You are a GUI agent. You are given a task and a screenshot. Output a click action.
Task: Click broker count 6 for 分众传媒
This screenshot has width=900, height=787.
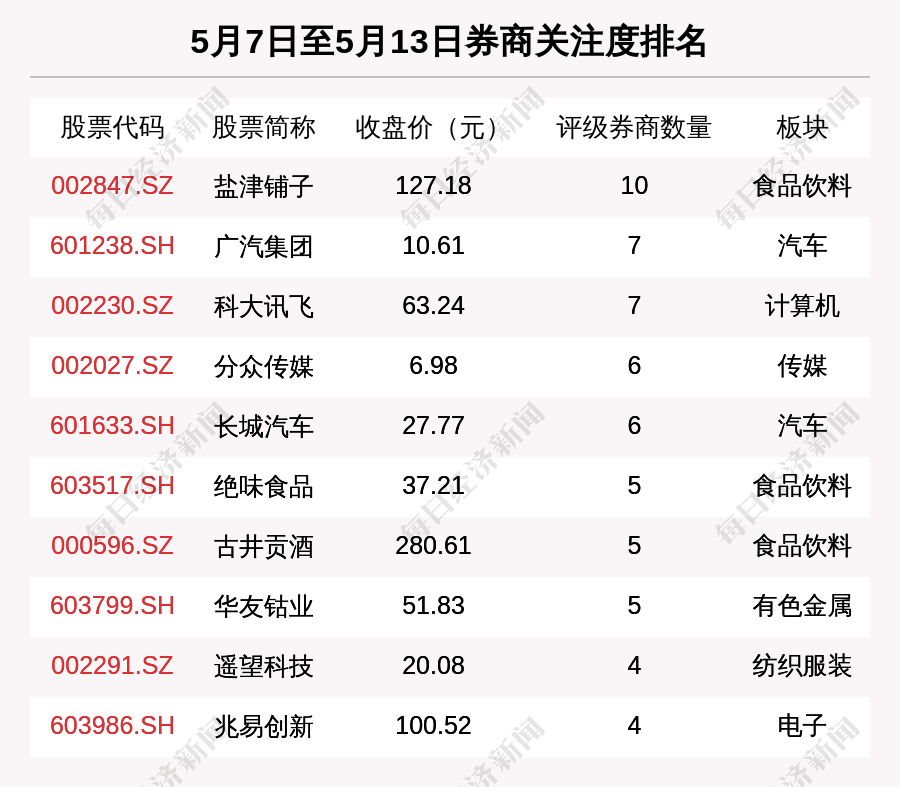pos(634,366)
